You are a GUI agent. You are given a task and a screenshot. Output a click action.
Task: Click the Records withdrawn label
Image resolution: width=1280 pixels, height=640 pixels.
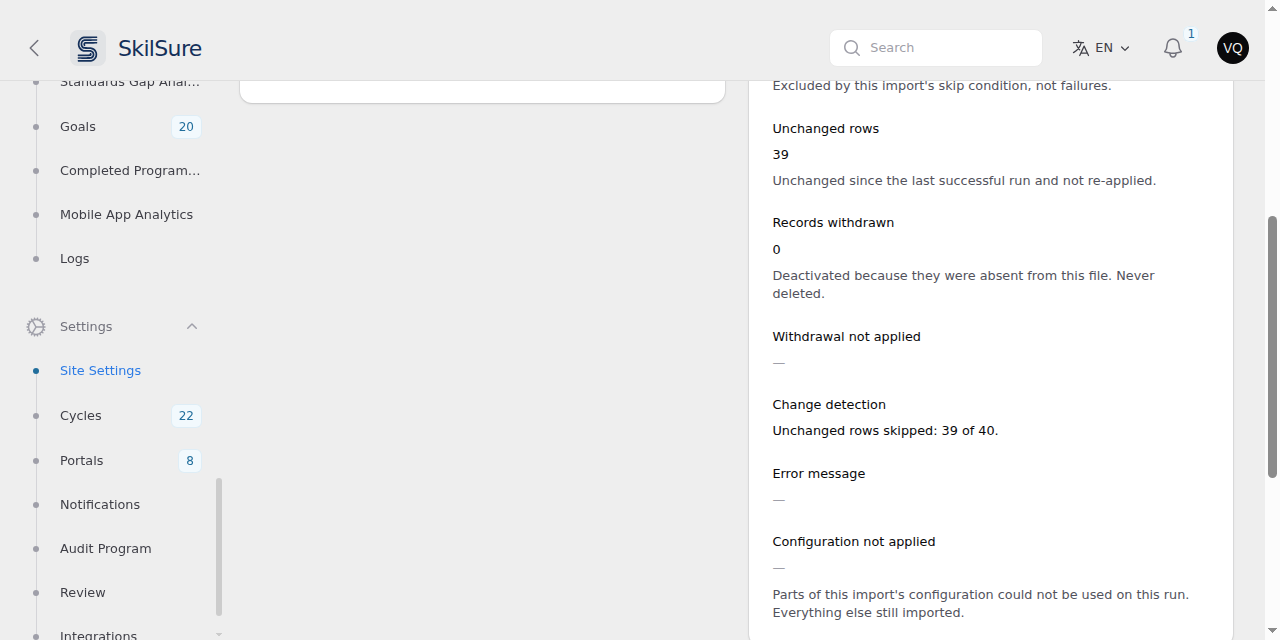tap(833, 223)
